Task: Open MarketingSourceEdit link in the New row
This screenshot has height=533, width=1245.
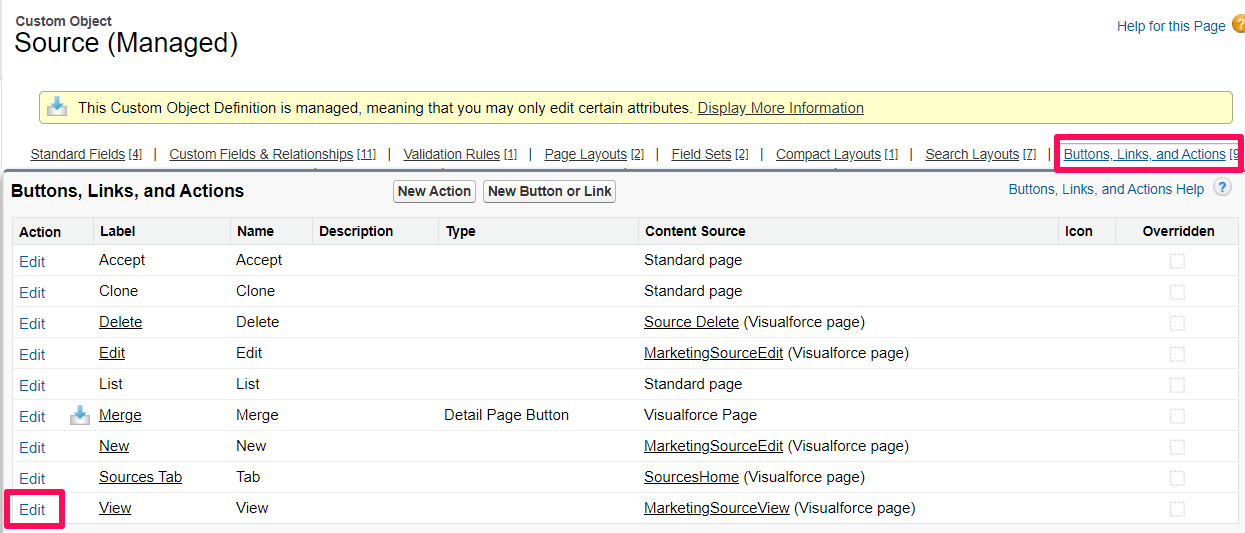Action: [x=713, y=446]
